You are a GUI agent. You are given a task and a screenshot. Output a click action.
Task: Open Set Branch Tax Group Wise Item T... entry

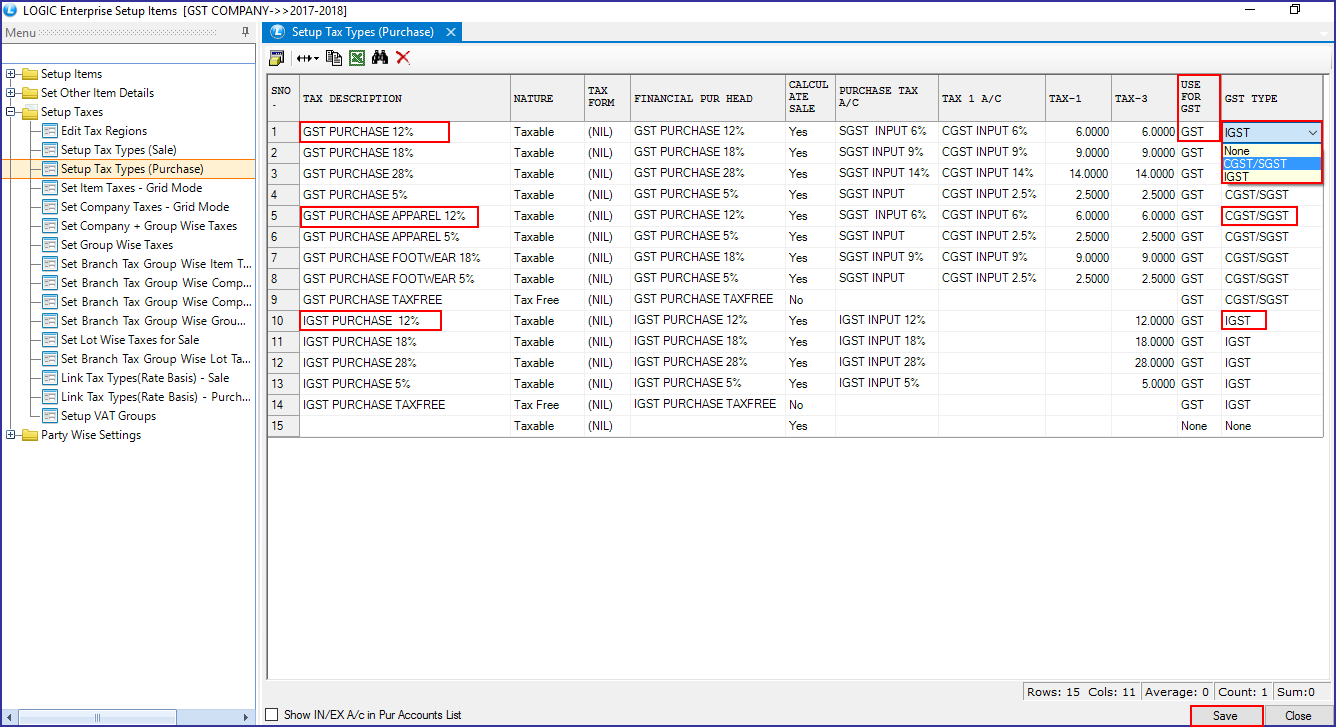(156, 264)
